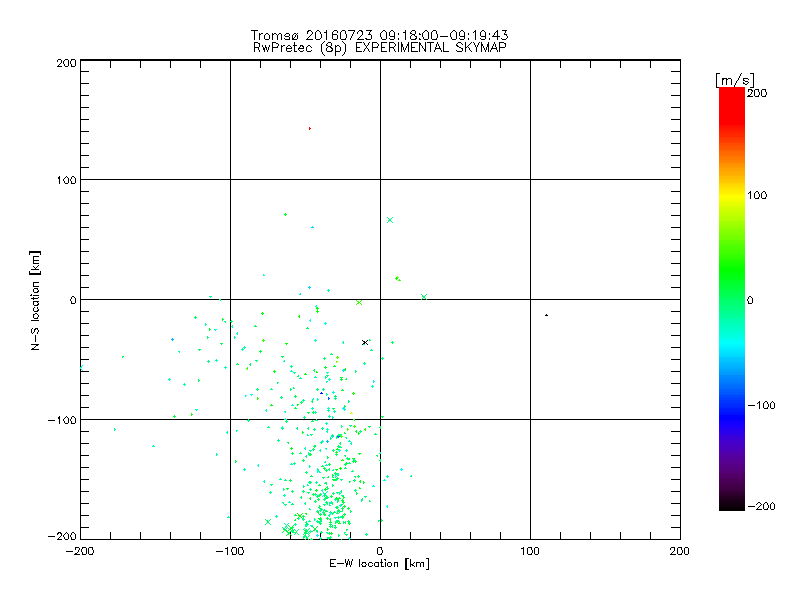Click the 'RwPretec (8p) EXPERIMENTAL SKYMAP' subtitle

click(380, 48)
